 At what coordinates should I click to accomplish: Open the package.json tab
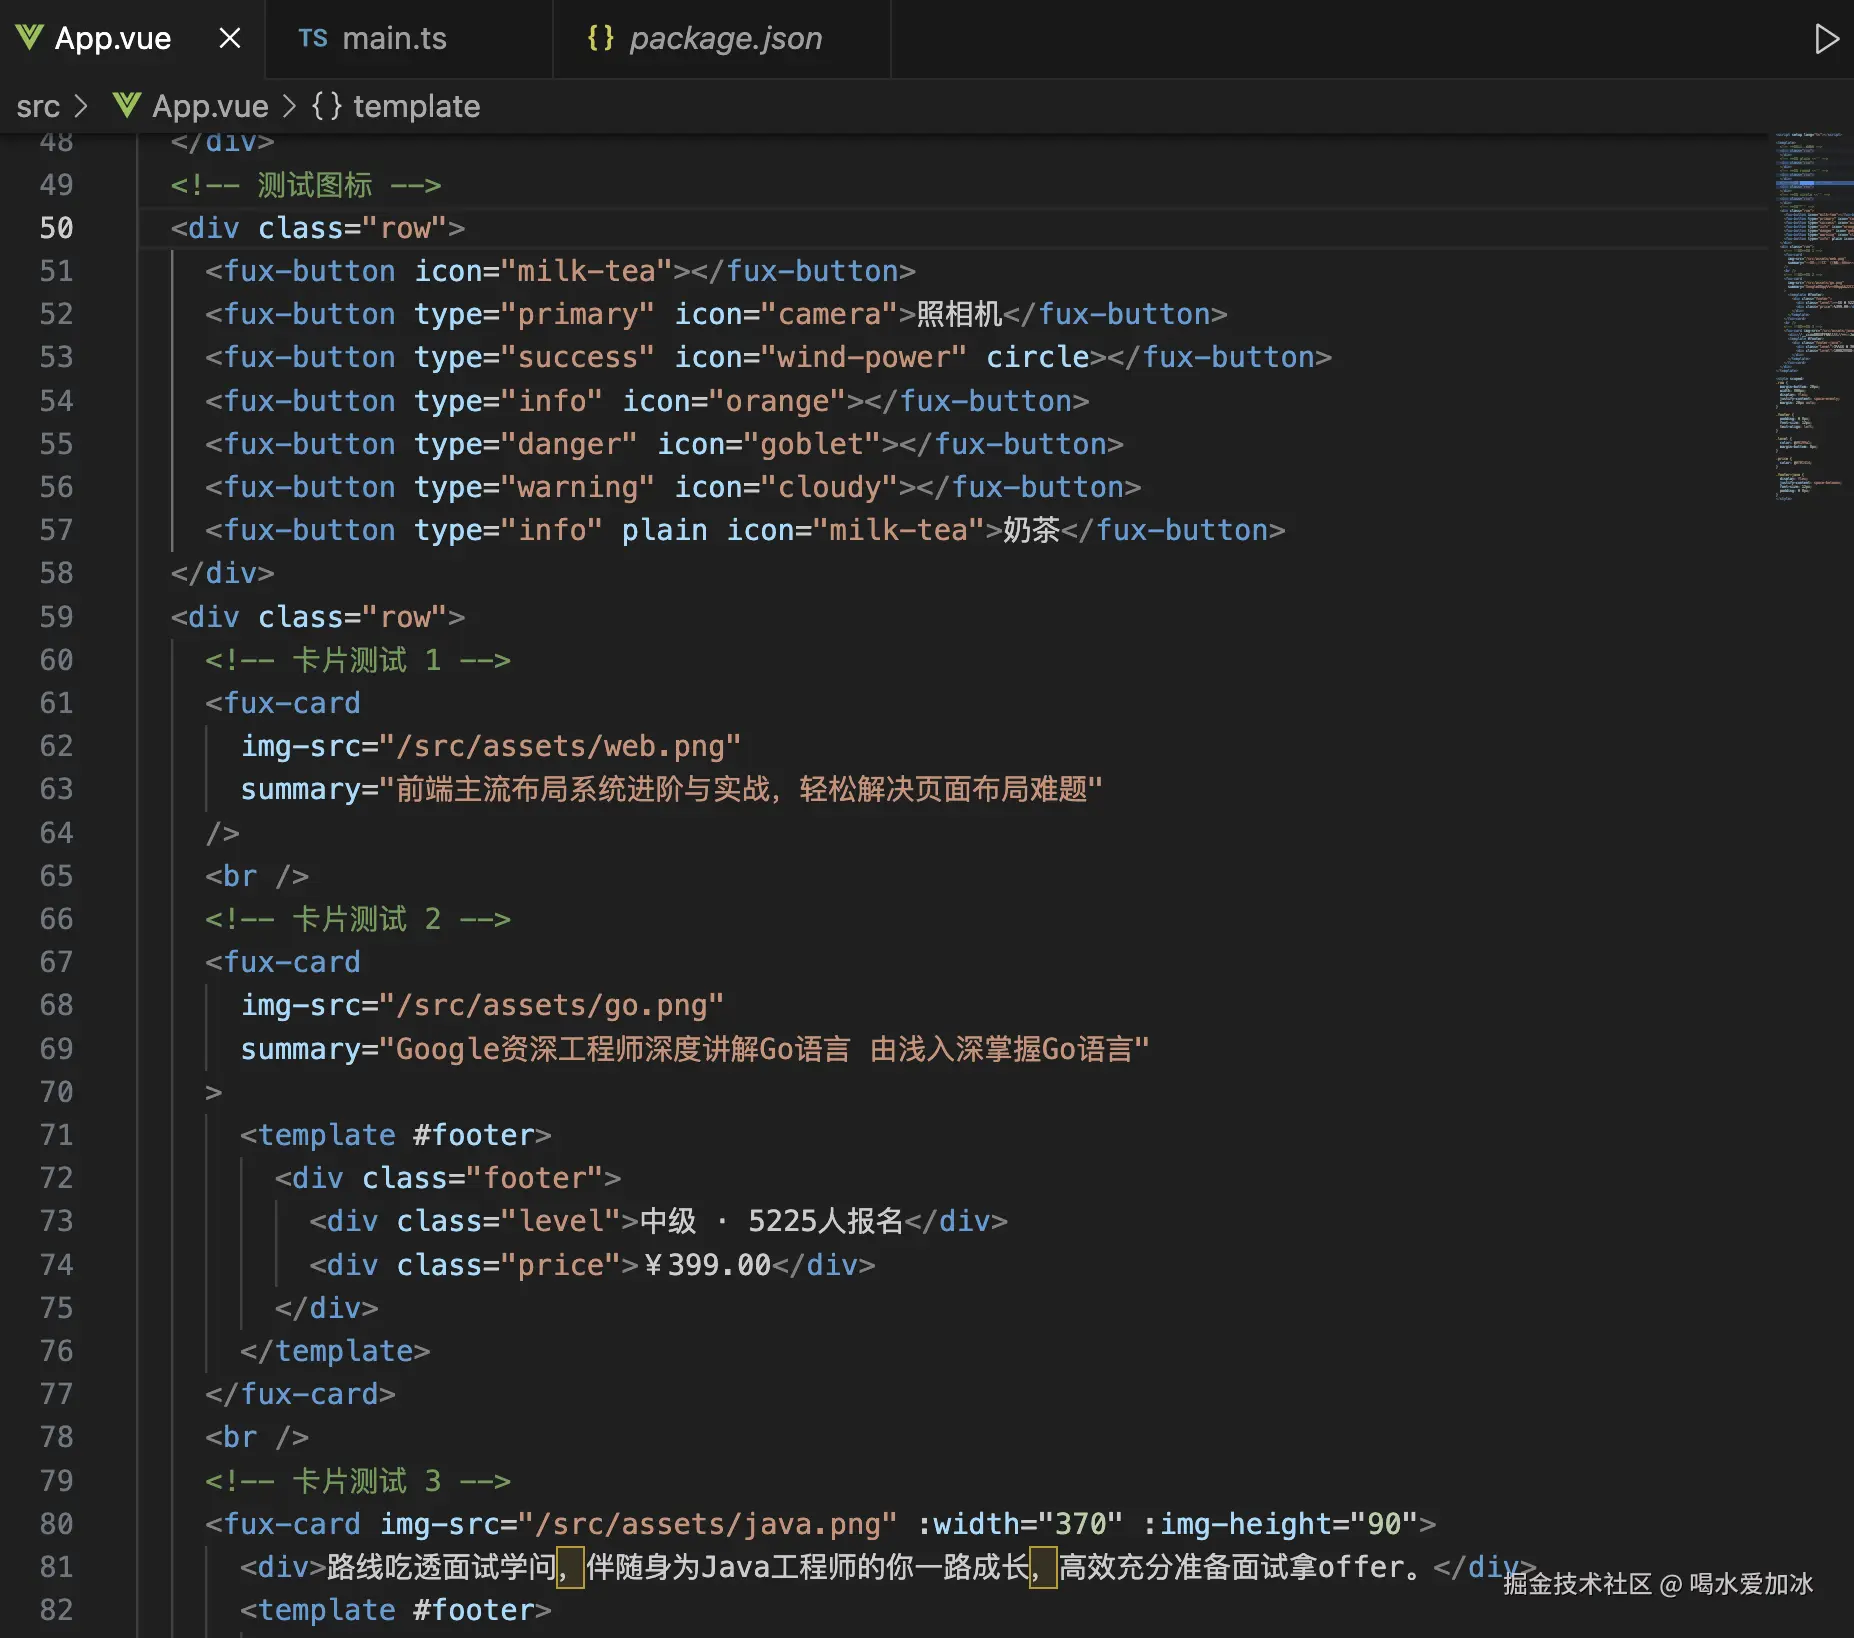[725, 38]
